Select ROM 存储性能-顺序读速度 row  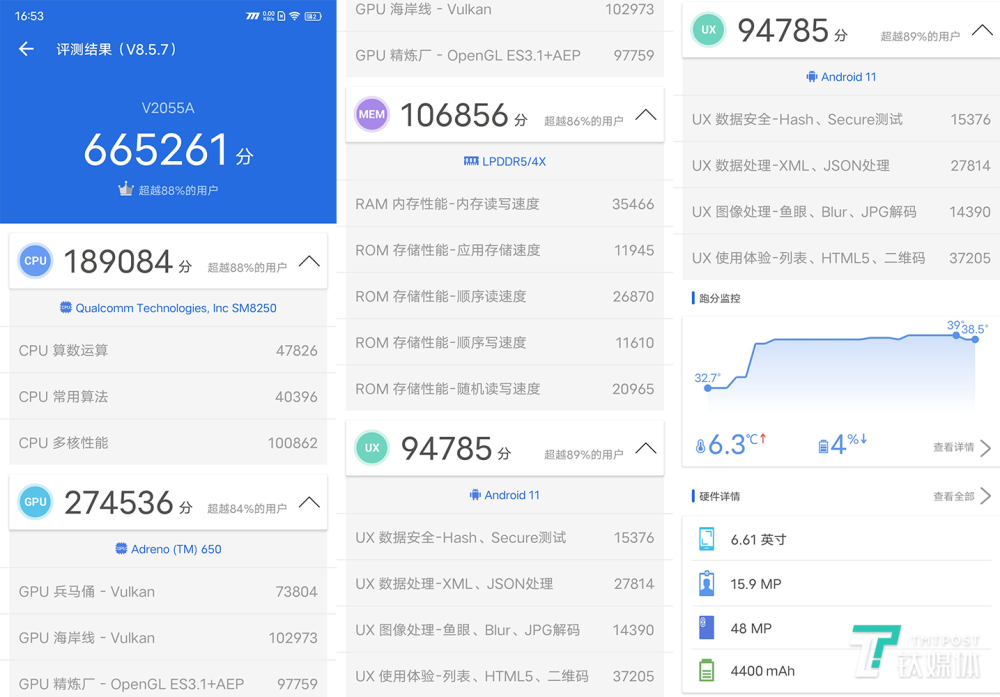point(505,296)
